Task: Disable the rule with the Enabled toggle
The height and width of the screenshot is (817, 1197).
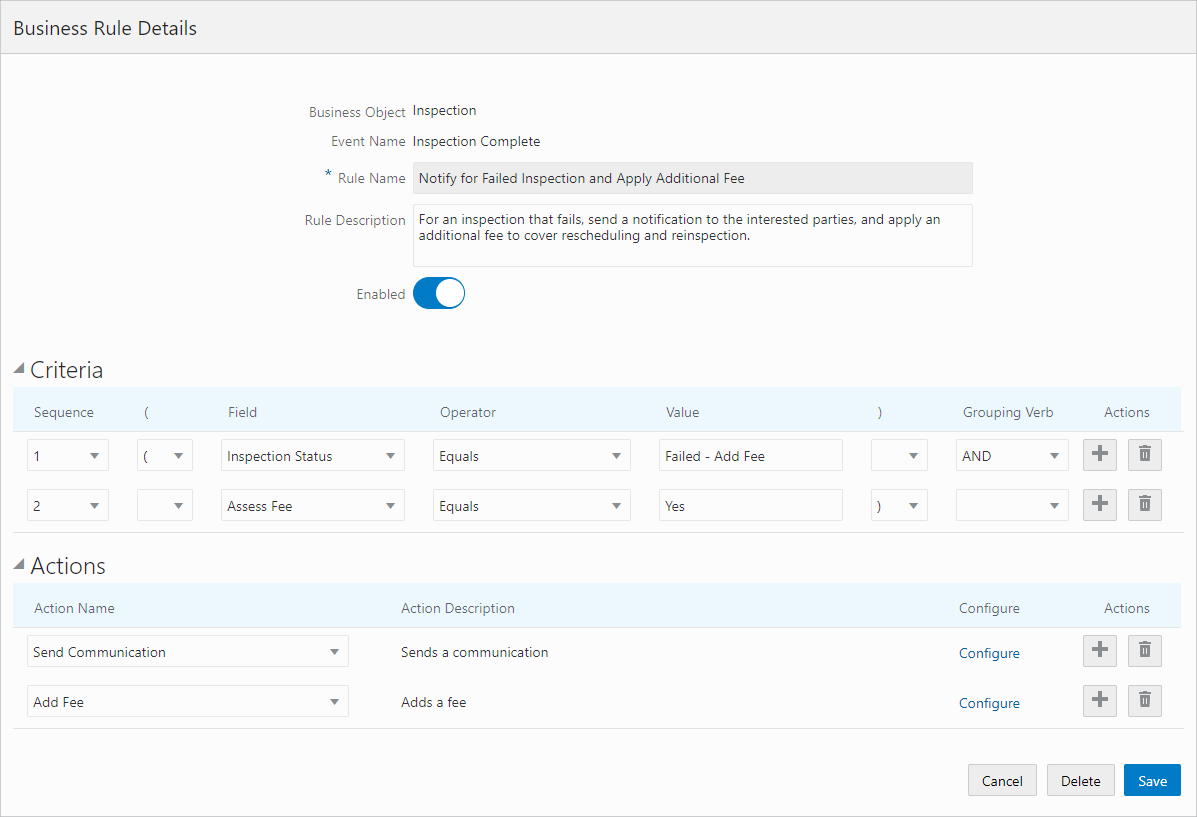Action: 438,293
